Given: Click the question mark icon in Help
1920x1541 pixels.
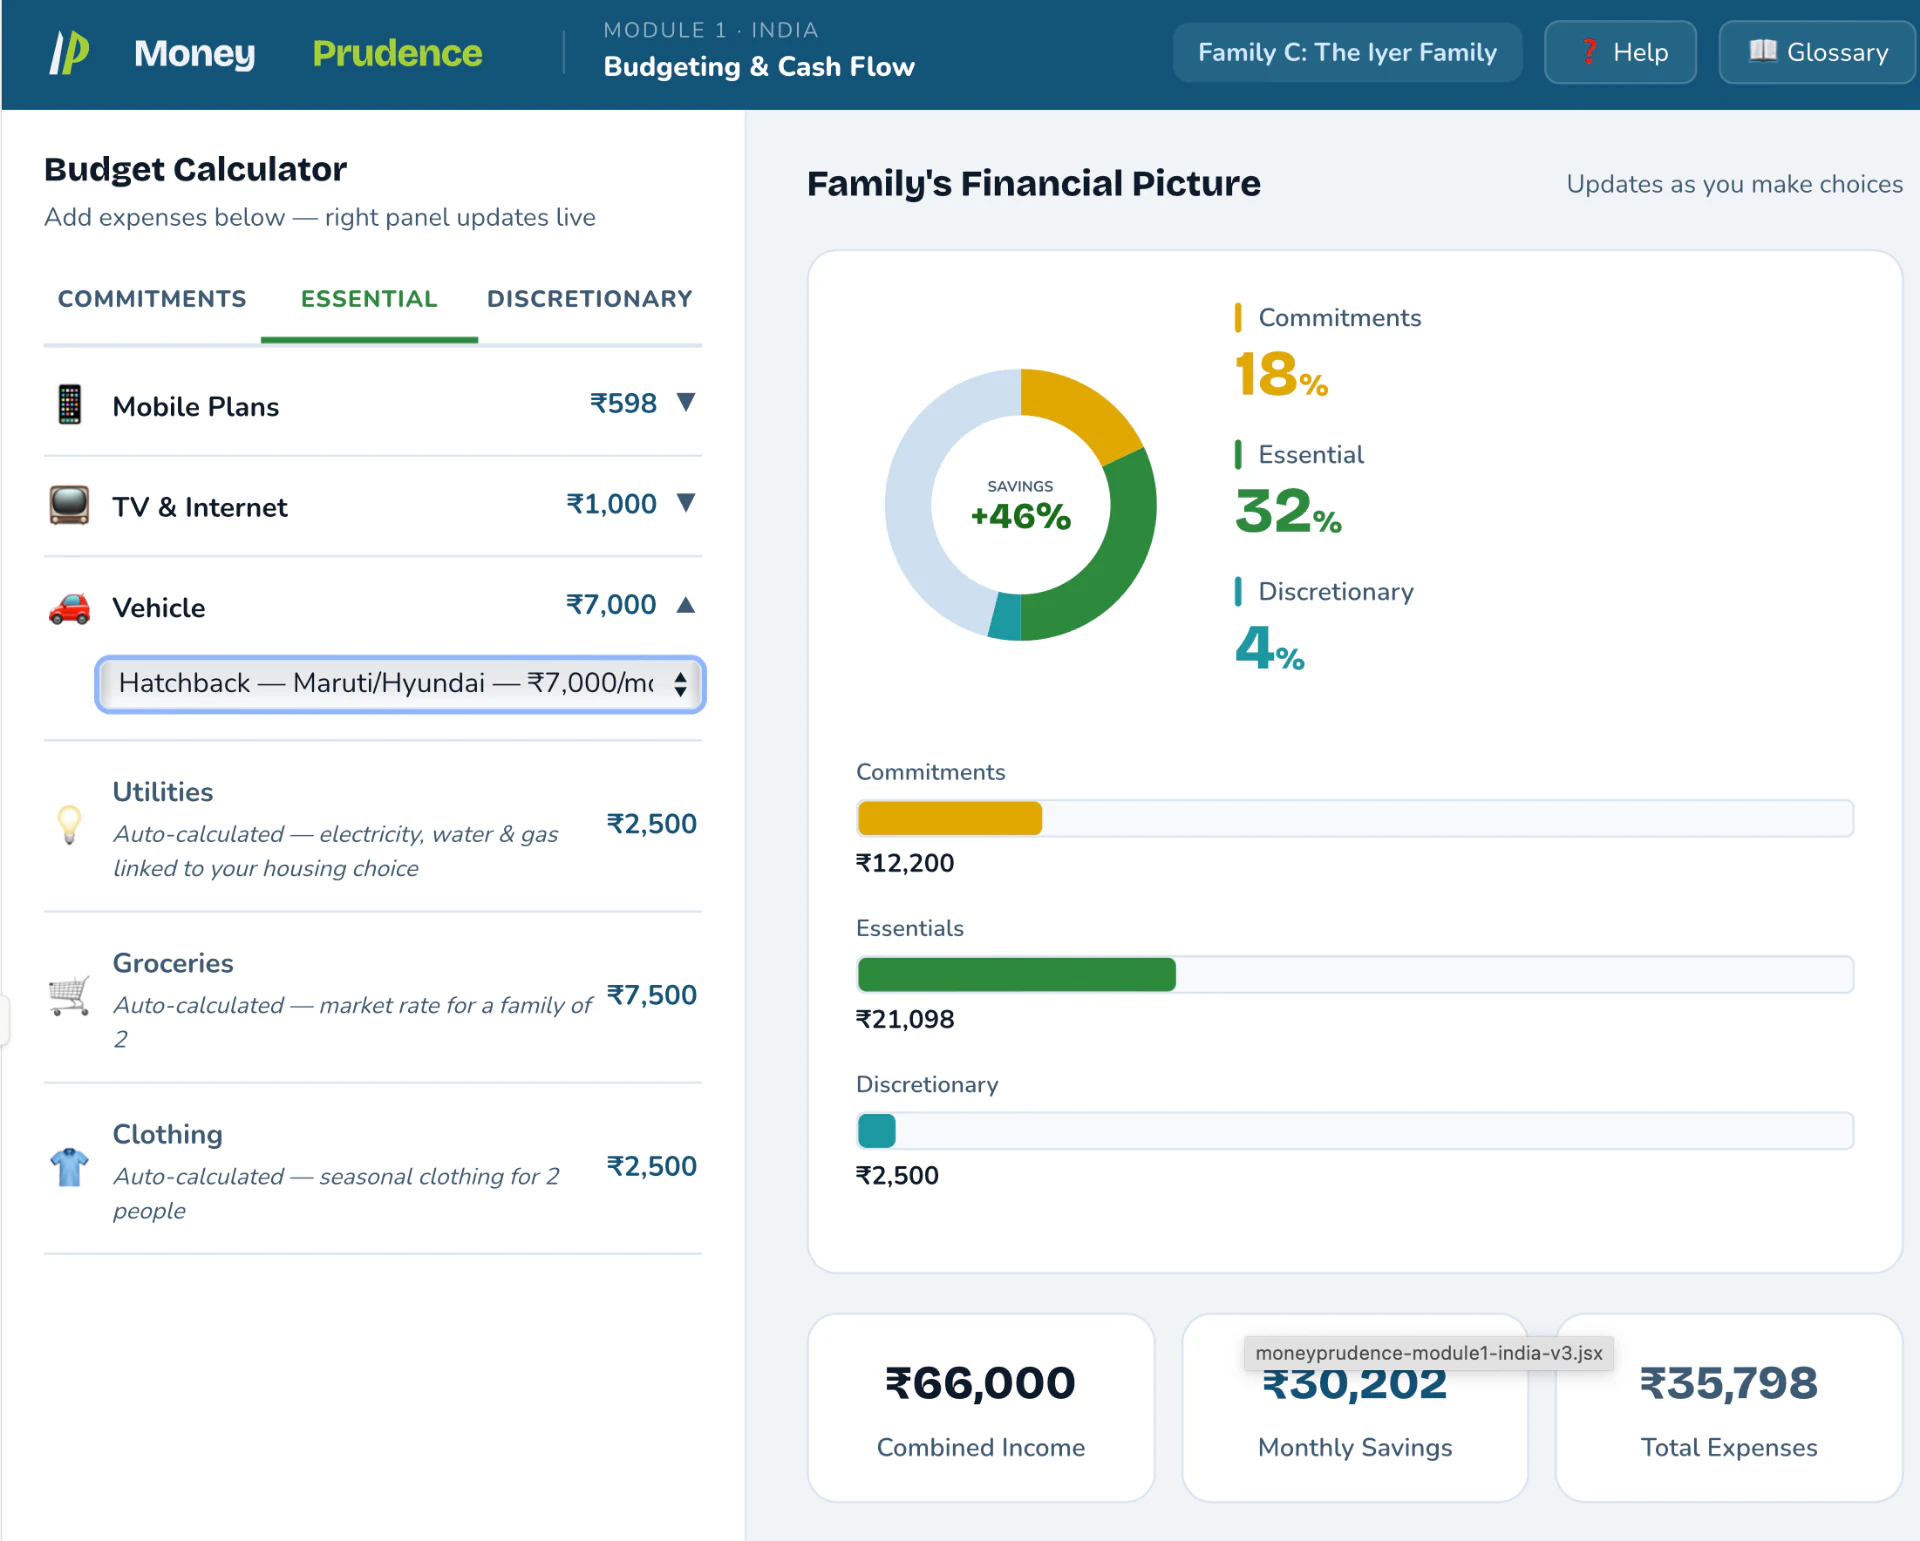Looking at the screenshot, I should [x=1588, y=51].
